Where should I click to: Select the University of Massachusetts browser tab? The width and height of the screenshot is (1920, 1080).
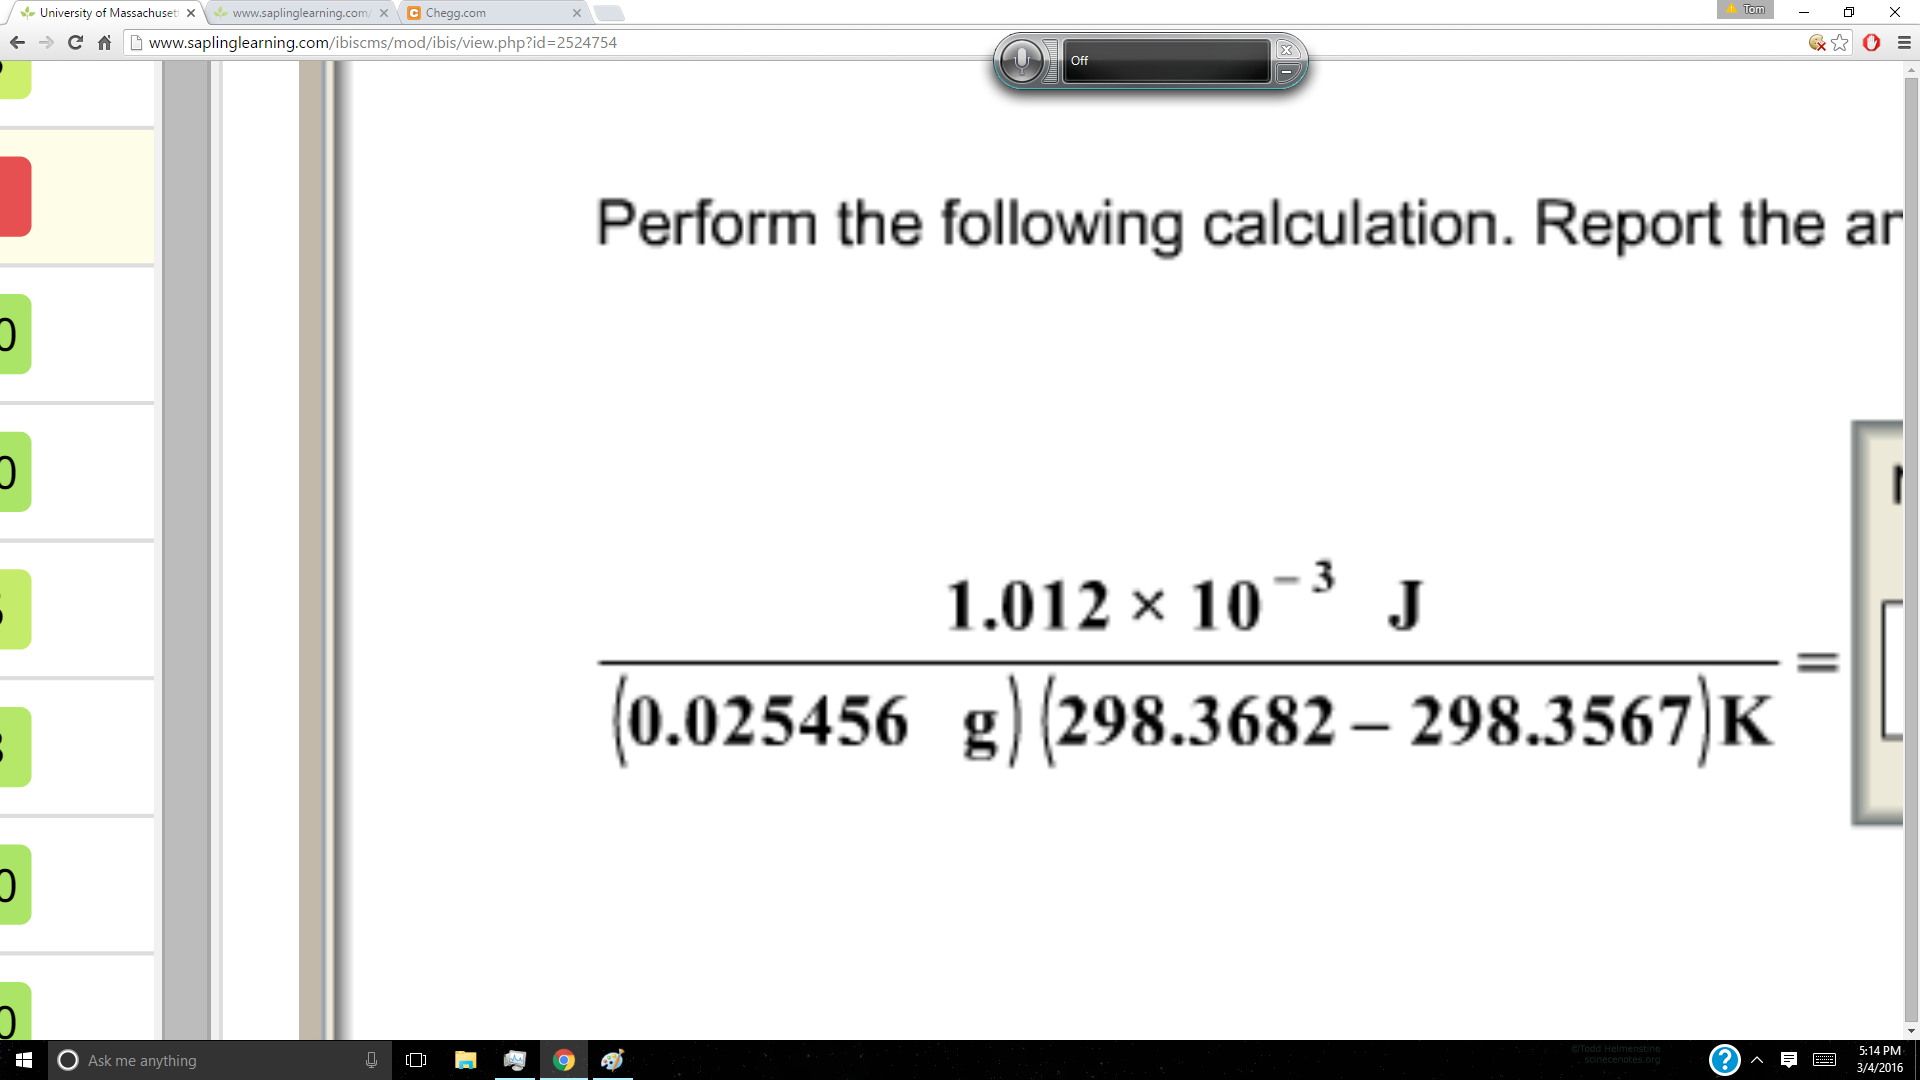pos(99,12)
